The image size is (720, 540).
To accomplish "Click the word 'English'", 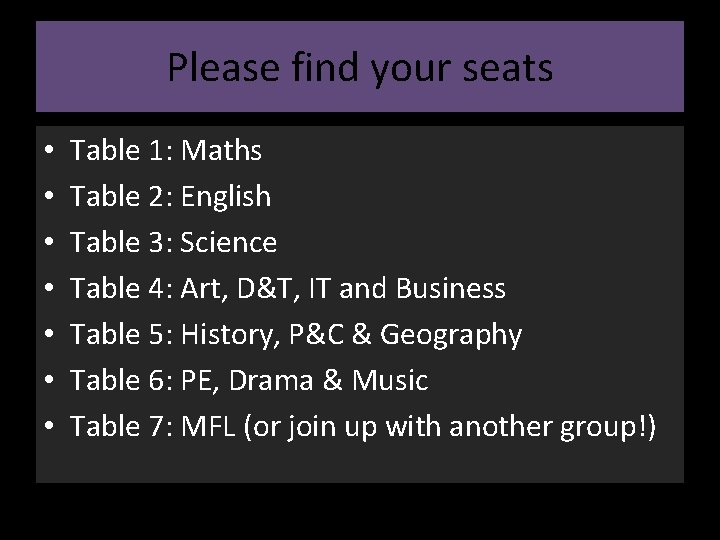I will click(226, 197).
